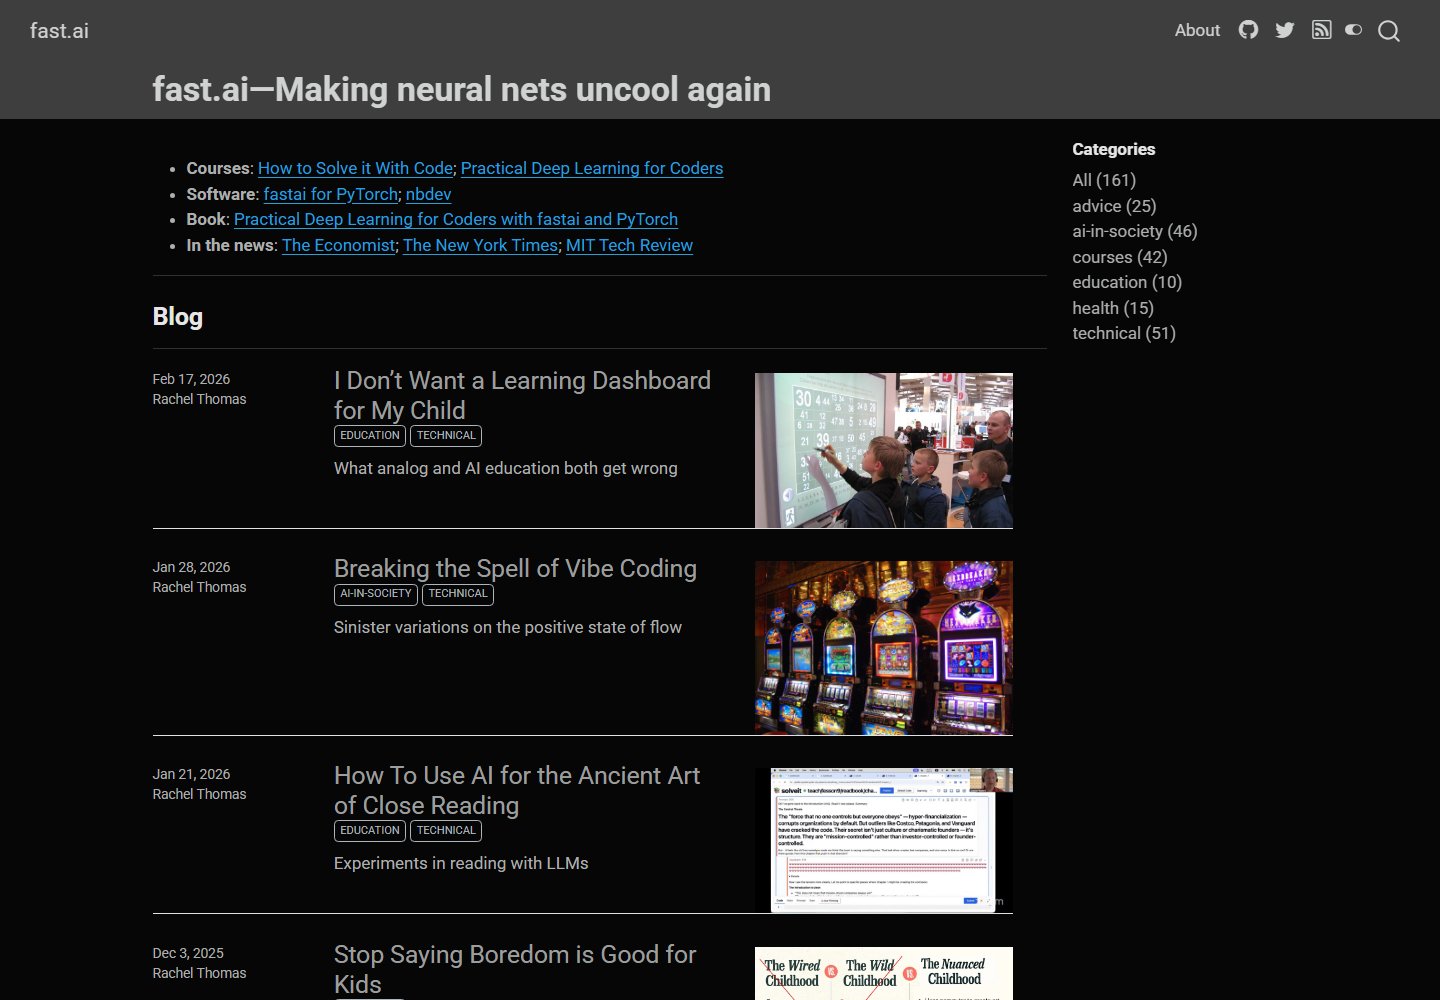The width and height of the screenshot is (1440, 1000).
Task: Click TECHNICAL tag on Vibe Coding post
Action: click(458, 594)
